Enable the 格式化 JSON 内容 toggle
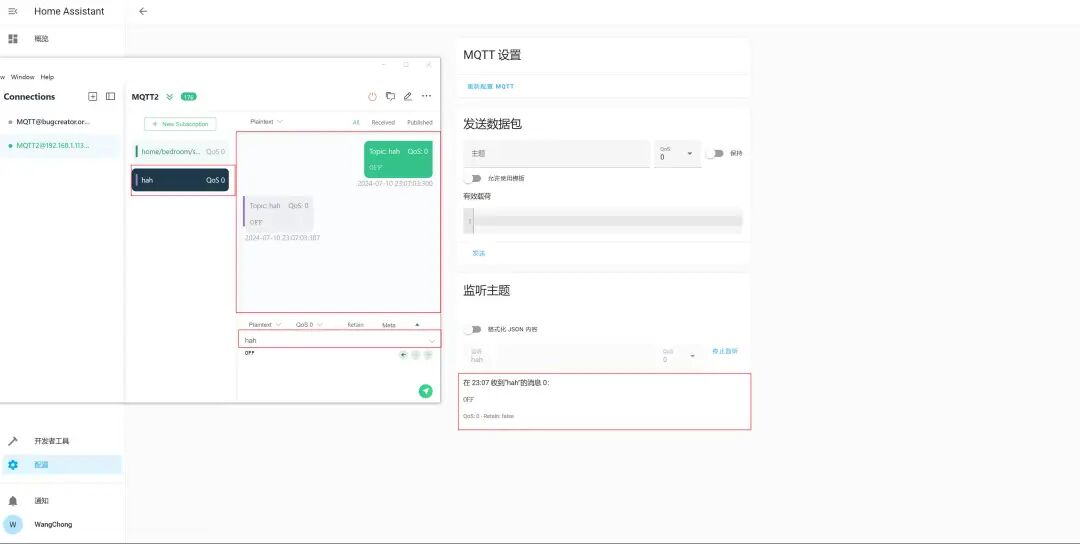 coord(472,329)
